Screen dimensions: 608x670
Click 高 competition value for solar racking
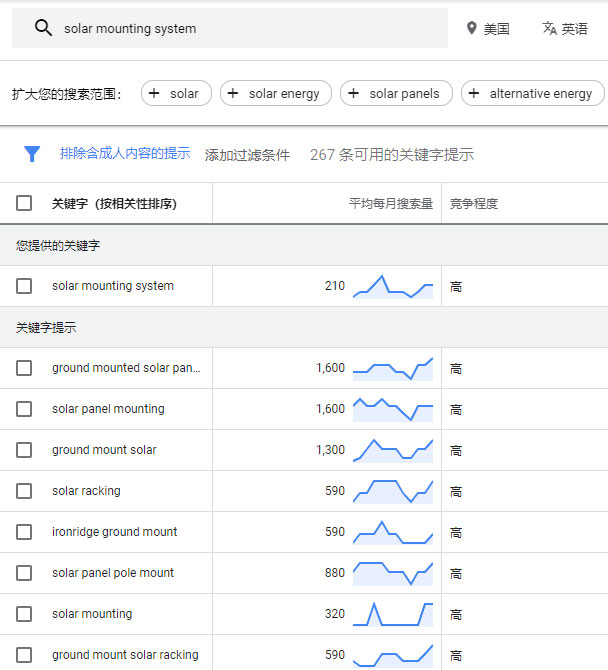[456, 491]
